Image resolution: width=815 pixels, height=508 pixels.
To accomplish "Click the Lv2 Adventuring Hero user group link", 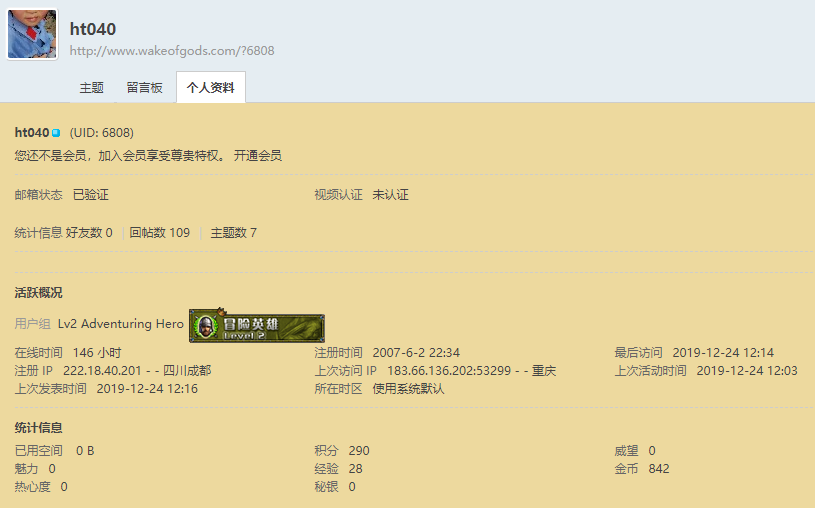I will (x=121, y=324).
